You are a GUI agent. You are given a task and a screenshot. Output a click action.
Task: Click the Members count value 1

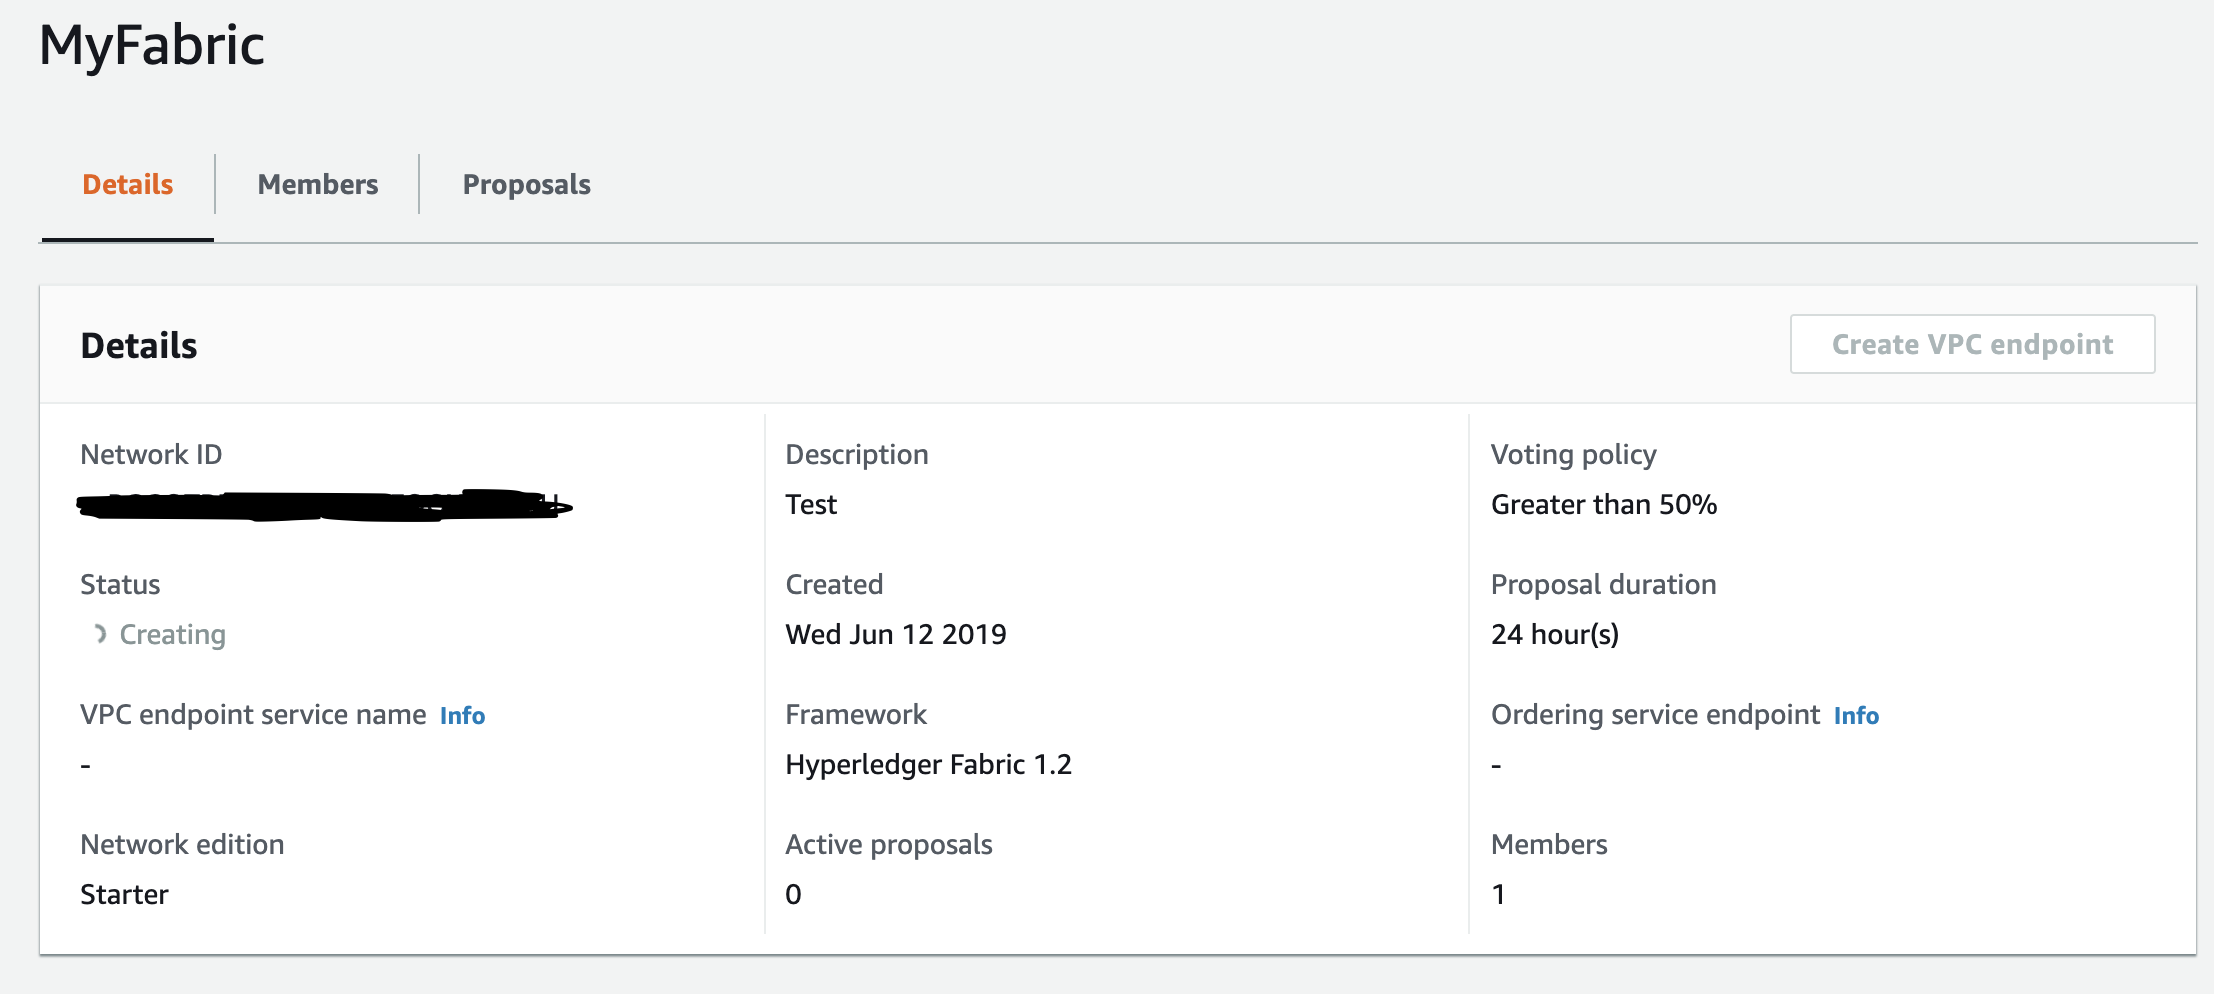click(x=1498, y=894)
